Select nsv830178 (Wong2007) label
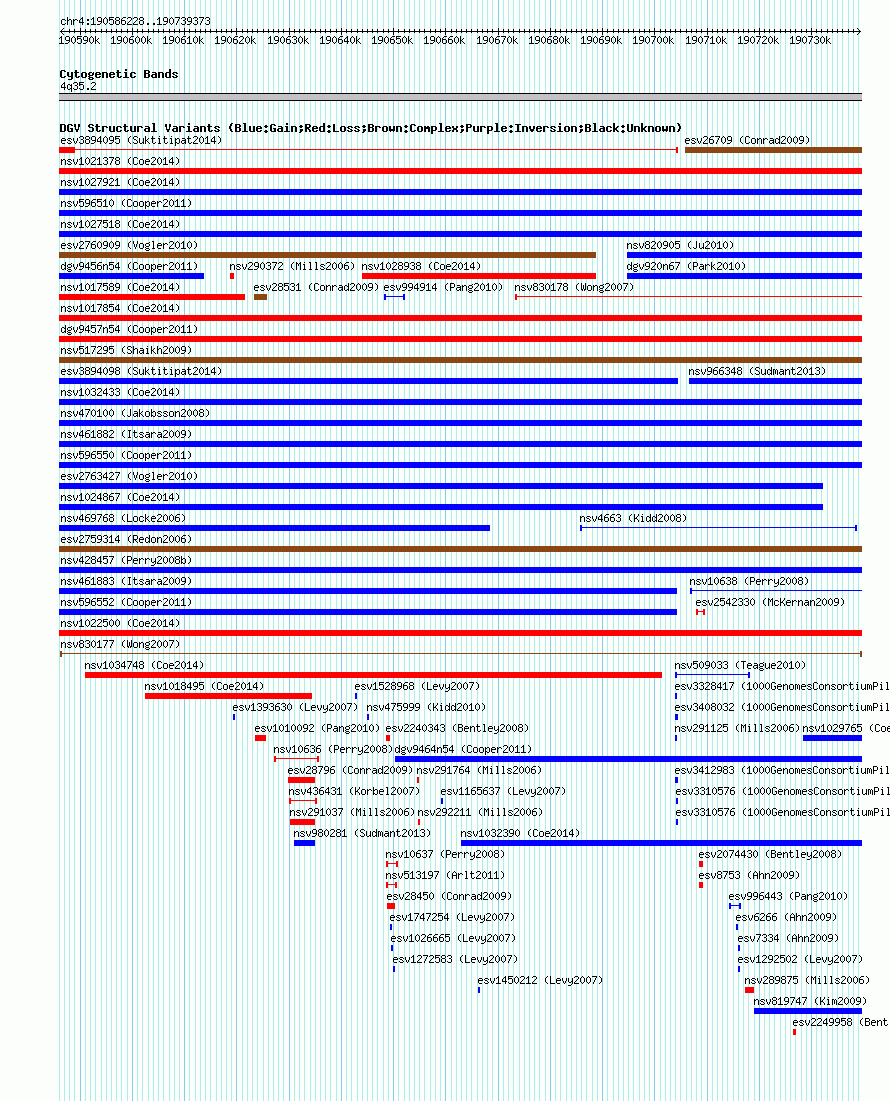Viewport: 890px width, 1101px height. (574, 288)
